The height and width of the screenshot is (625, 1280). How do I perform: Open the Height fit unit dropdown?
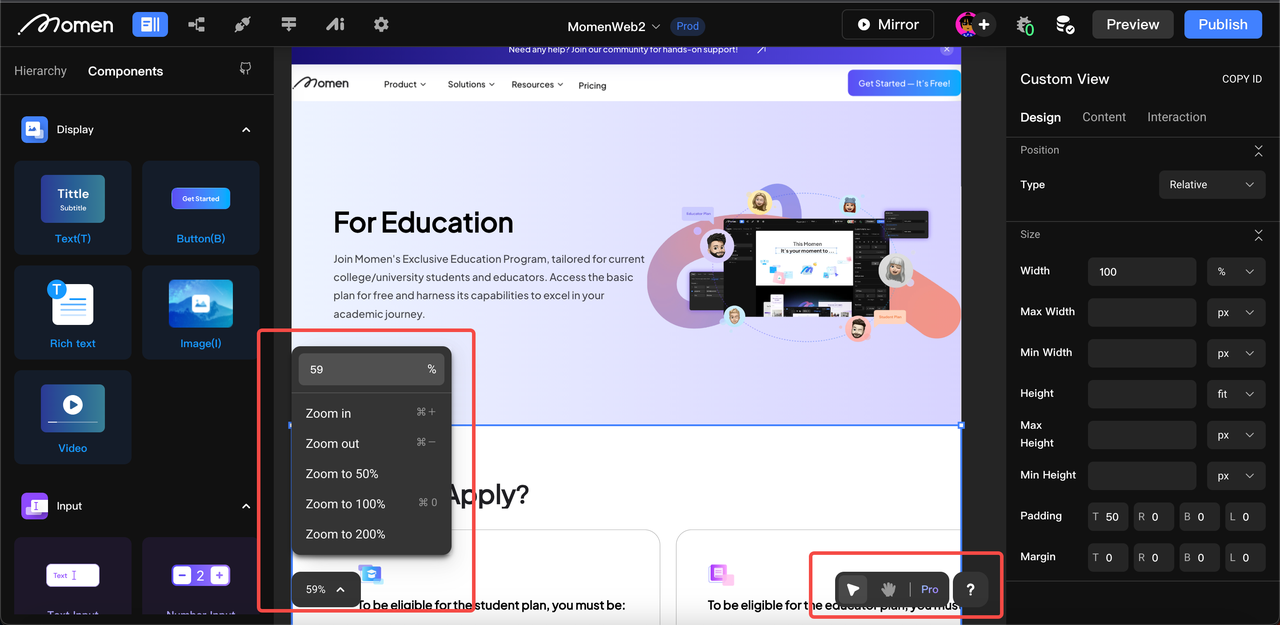(x=1235, y=394)
